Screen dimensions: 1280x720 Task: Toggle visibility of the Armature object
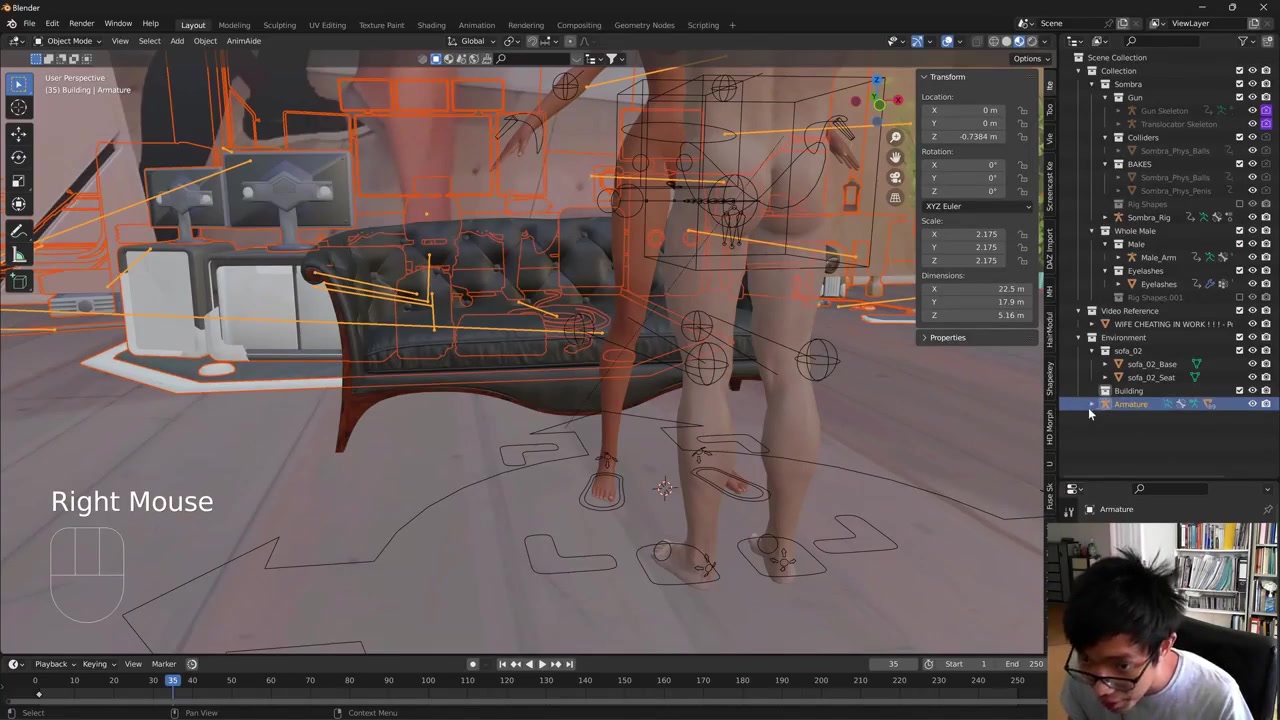(1252, 404)
